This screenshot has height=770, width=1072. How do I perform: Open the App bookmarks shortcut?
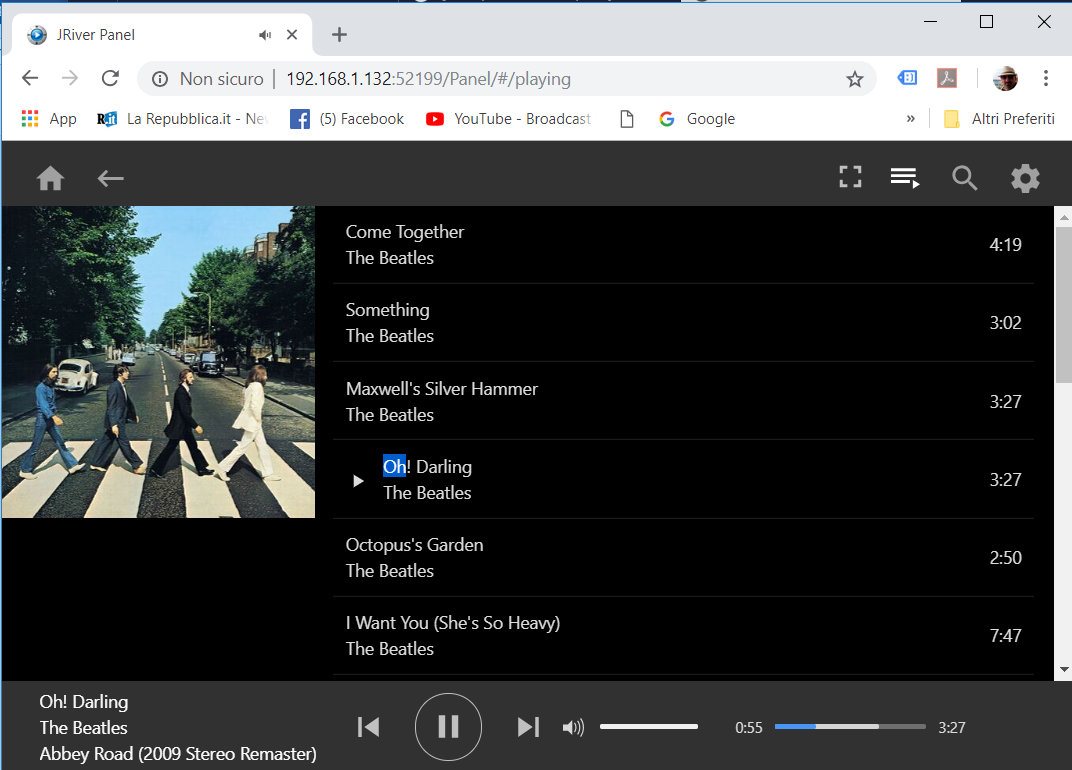tap(49, 119)
